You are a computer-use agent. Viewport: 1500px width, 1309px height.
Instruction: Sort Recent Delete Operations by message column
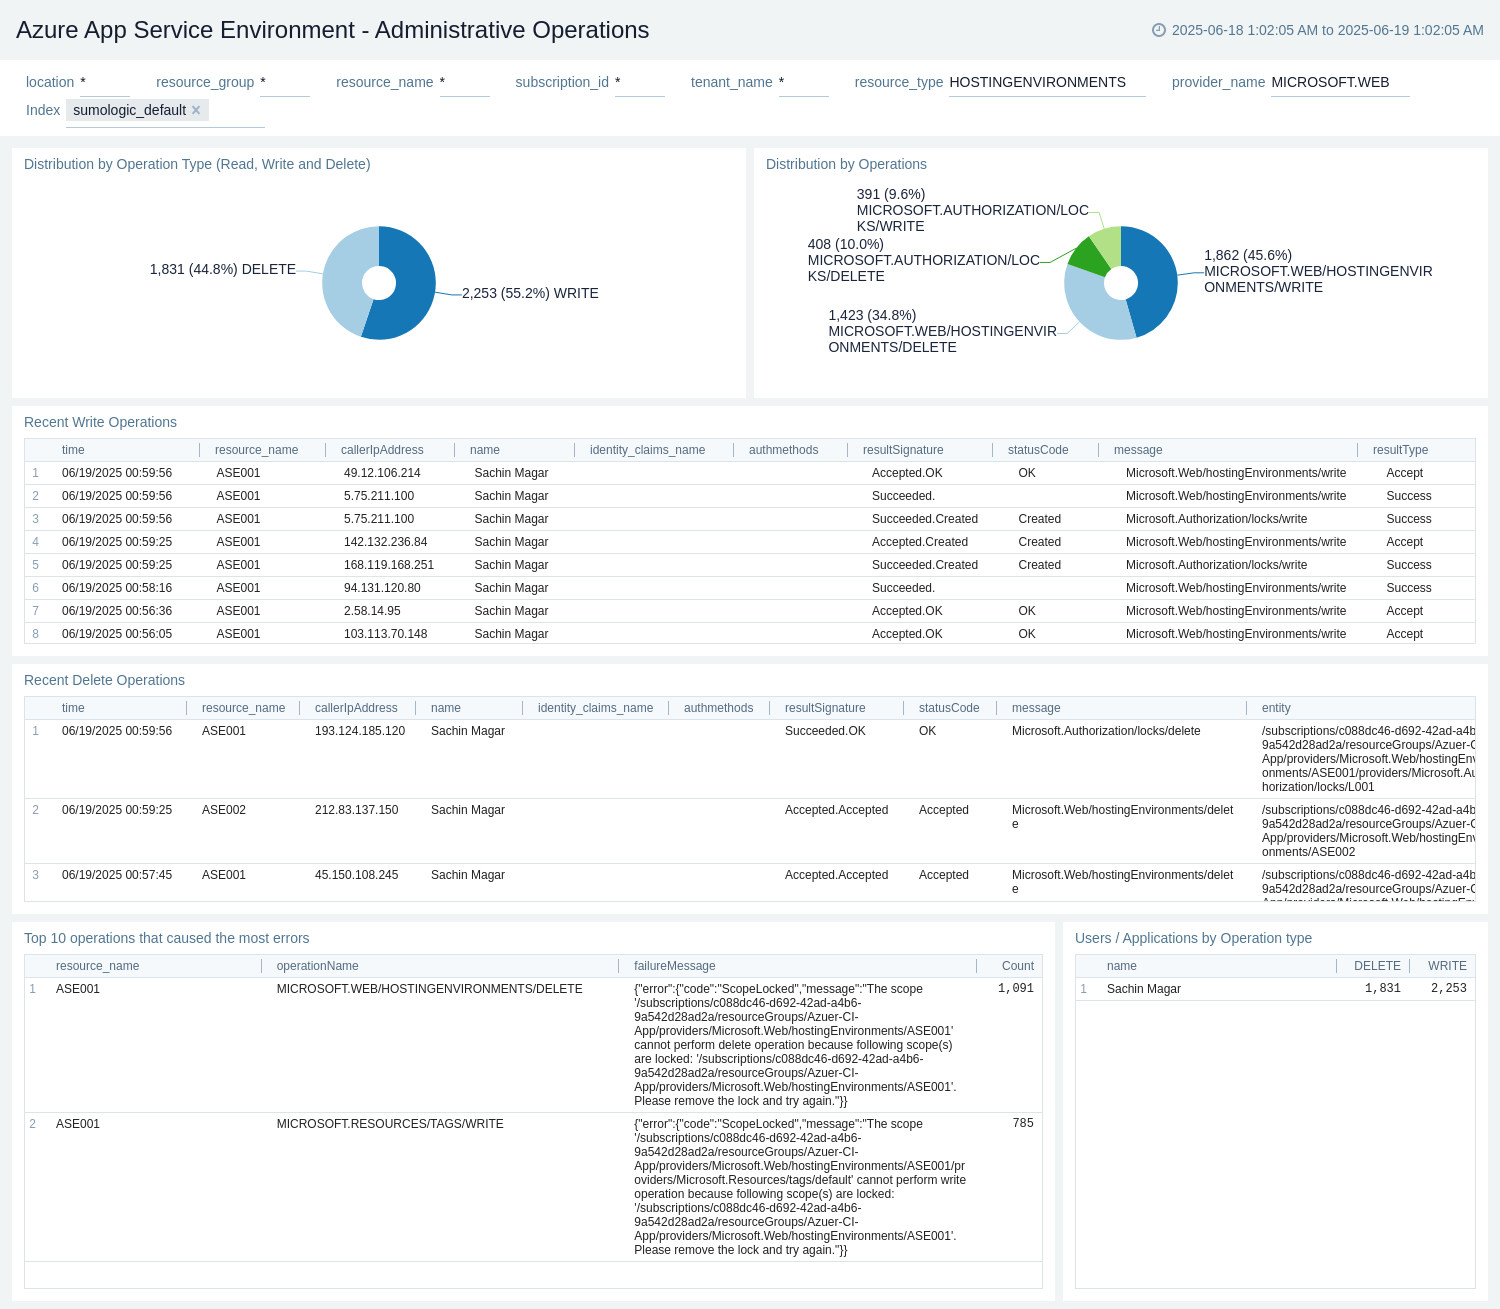(1036, 708)
